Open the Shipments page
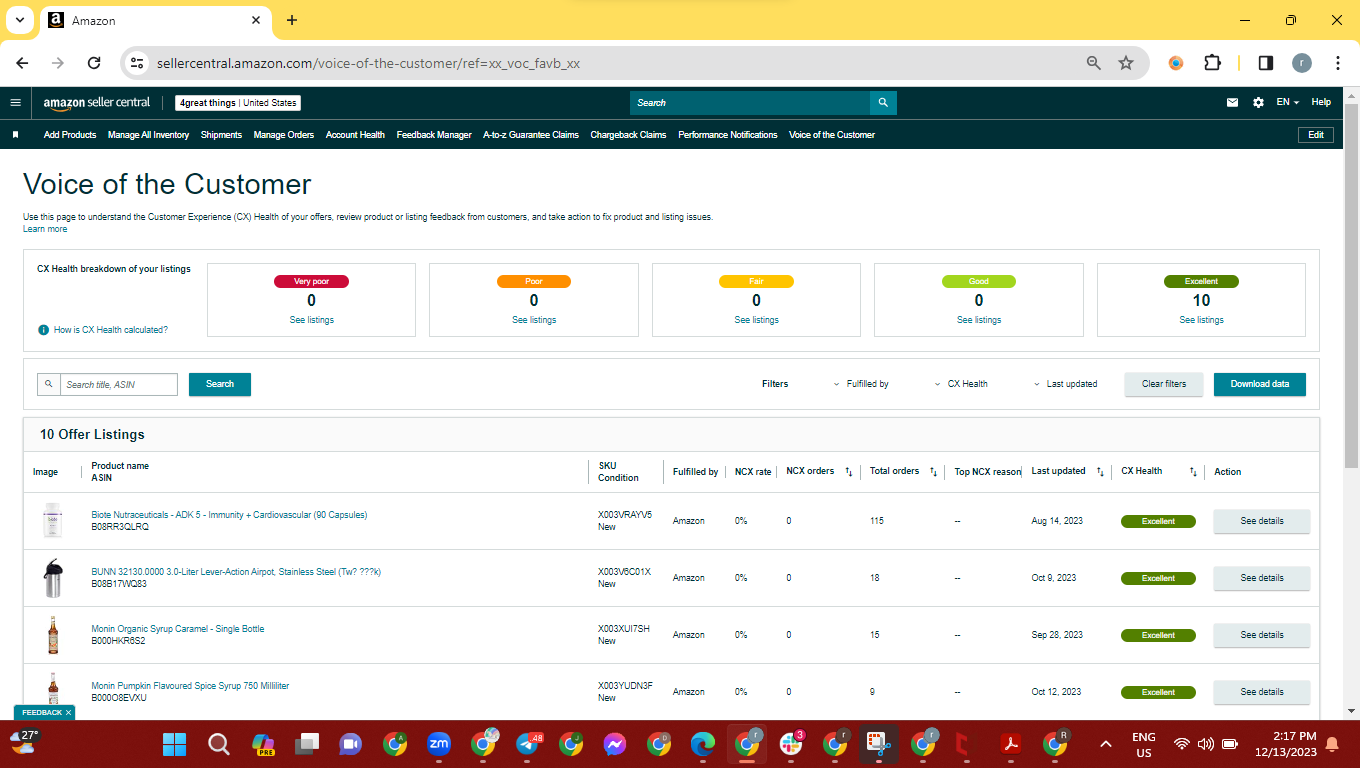The width and height of the screenshot is (1360, 768). pyautogui.click(x=221, y=135)
